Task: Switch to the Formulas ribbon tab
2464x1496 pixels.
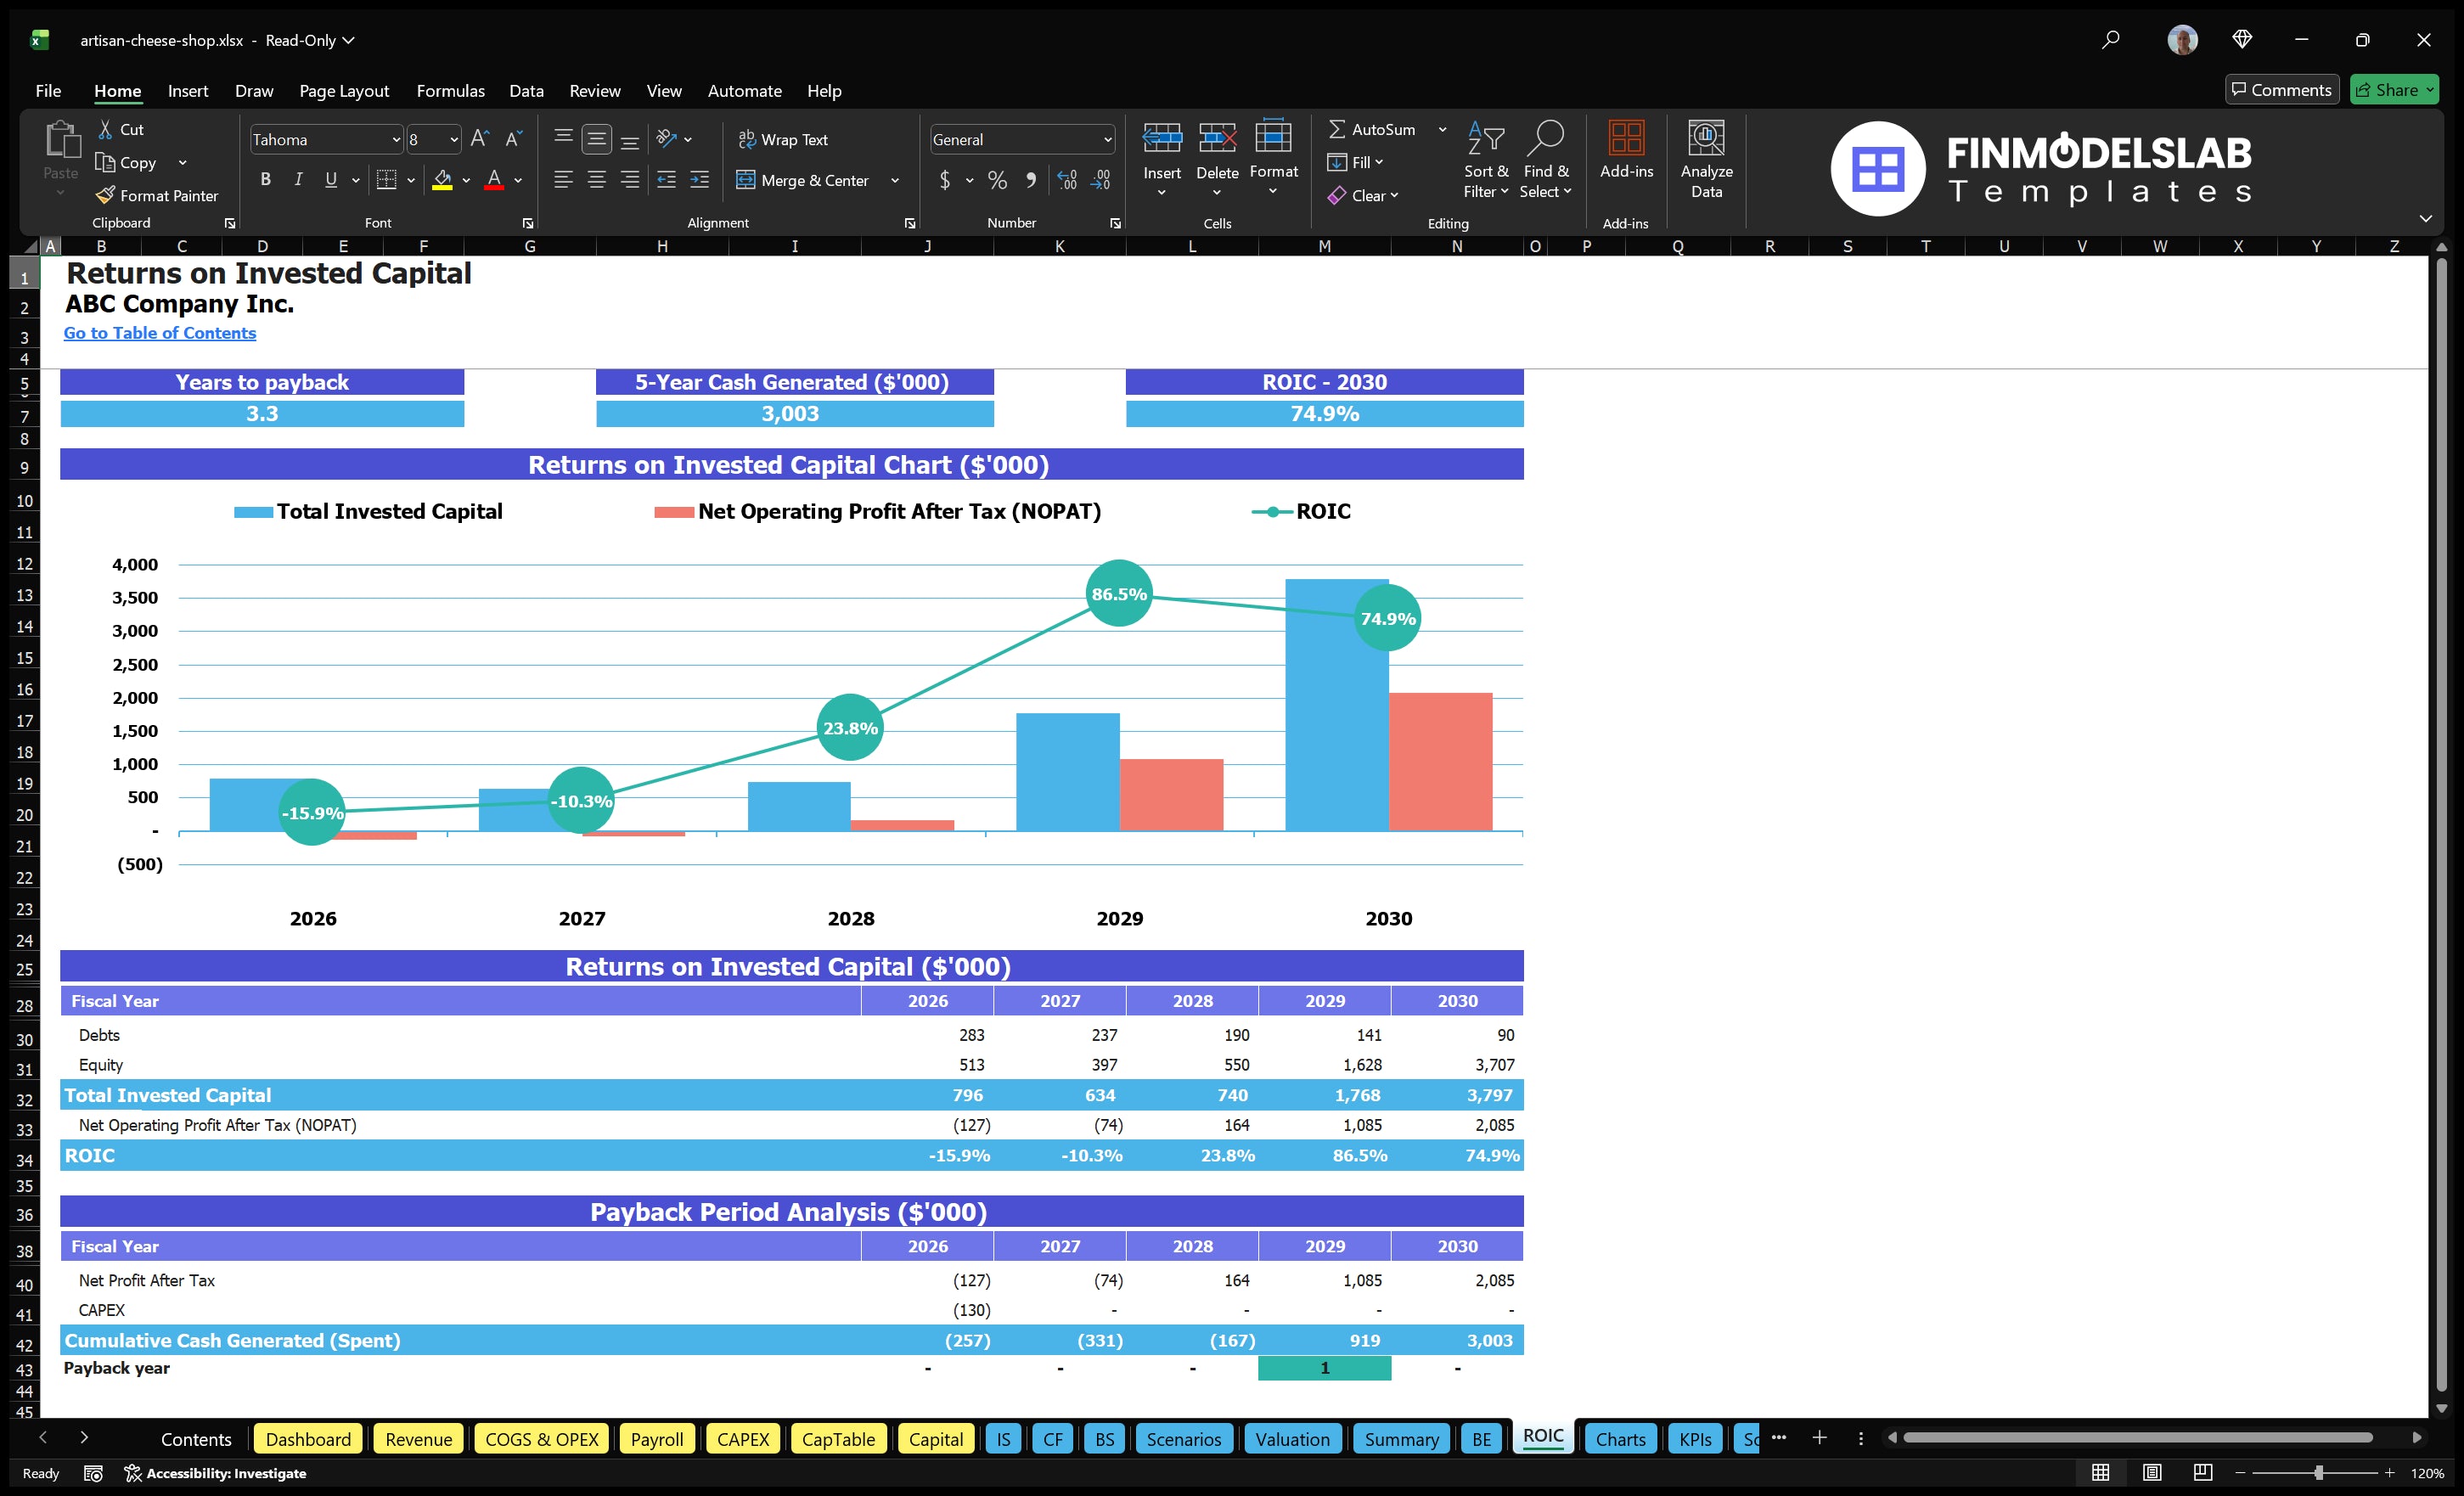Action: 450,90
